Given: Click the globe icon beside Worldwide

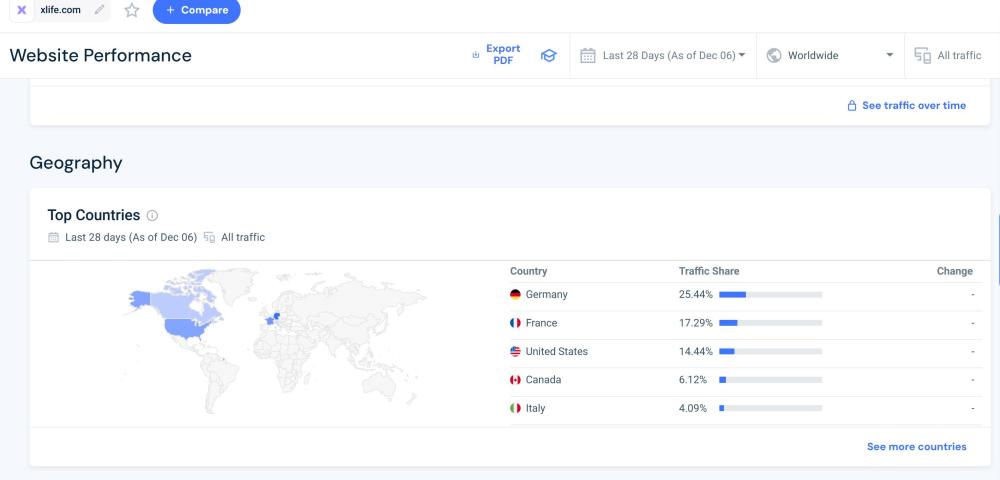Looking at the screenshot, I should pos(774,56).
